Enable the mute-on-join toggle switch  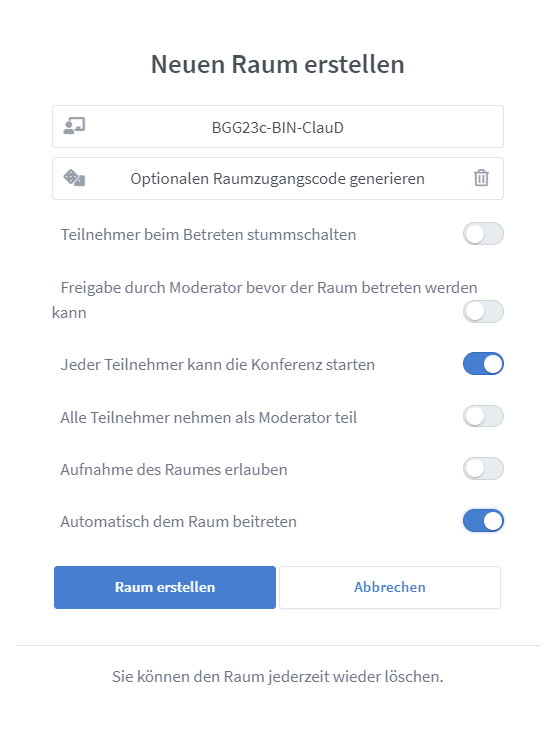click(x=483, y=234)
